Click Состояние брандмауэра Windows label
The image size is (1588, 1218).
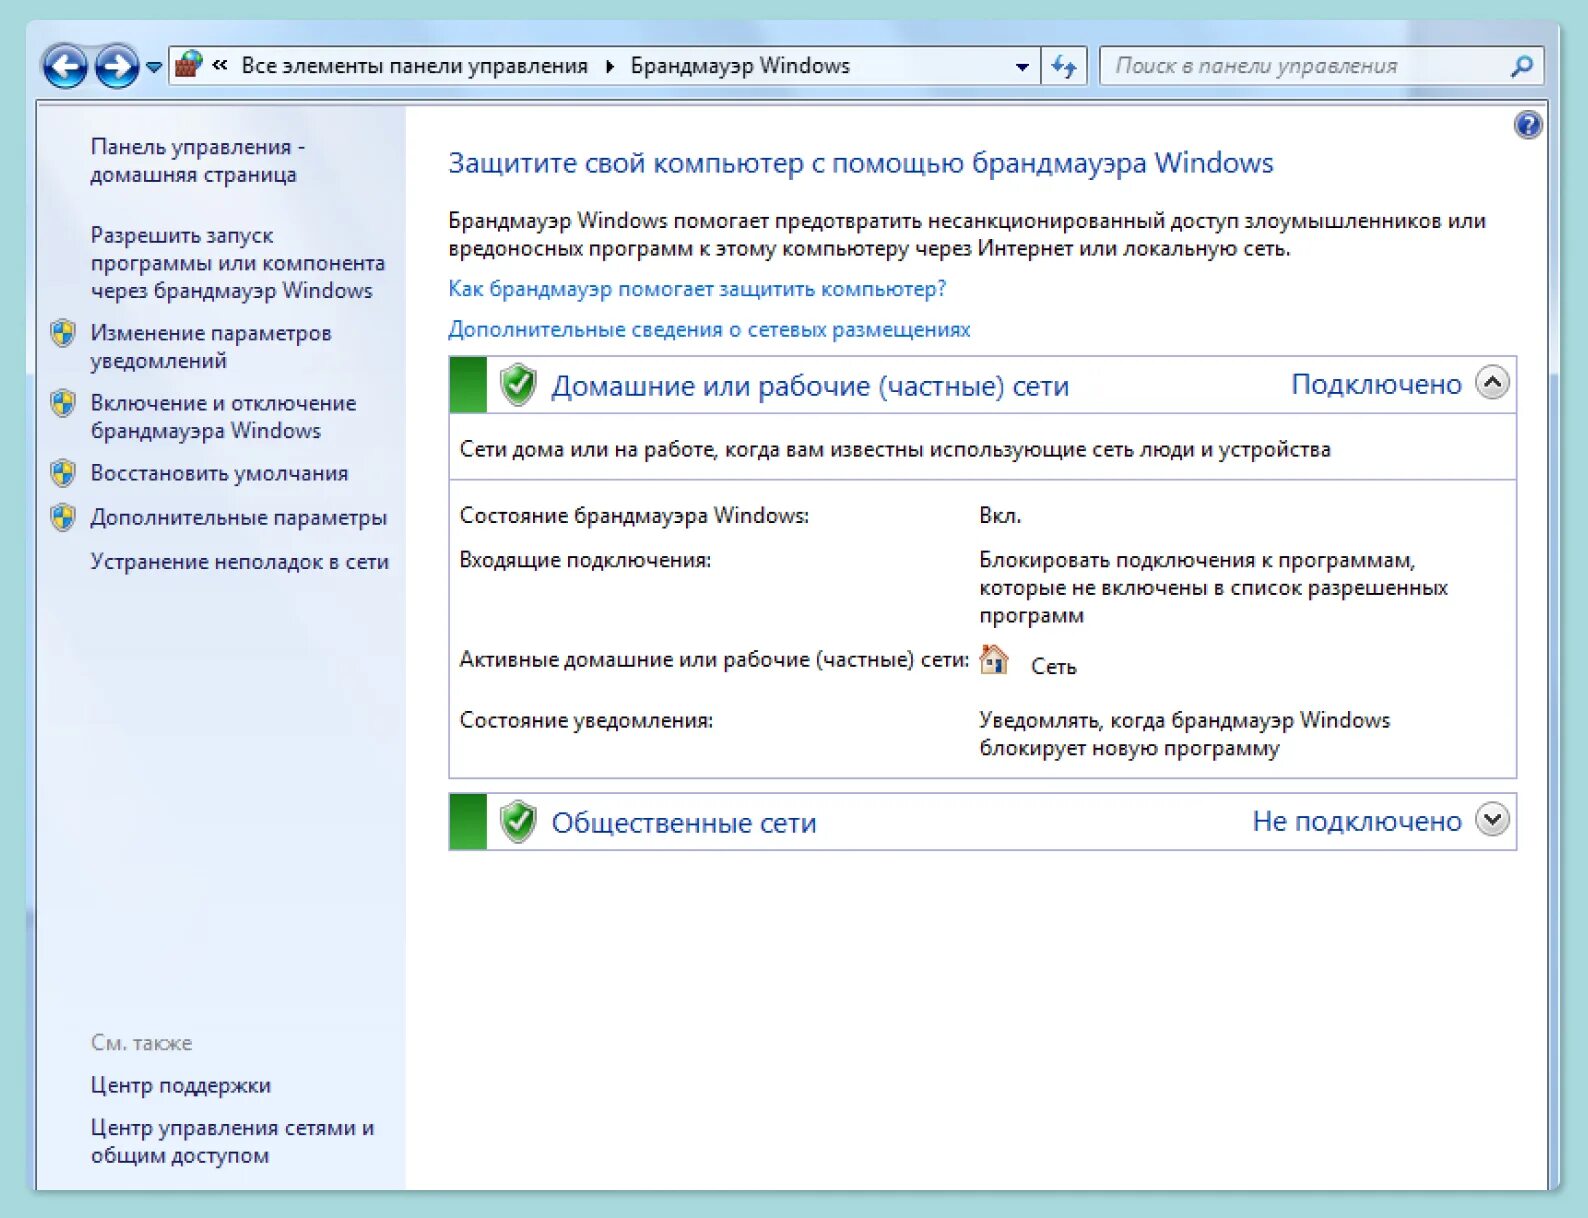point(634,516)
